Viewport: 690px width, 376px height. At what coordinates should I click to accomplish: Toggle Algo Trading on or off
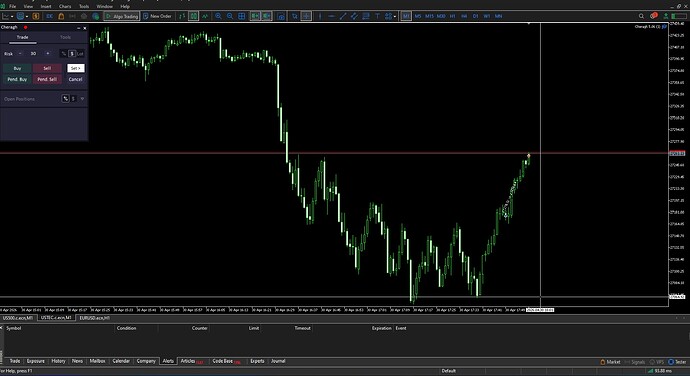coord(121,16)
